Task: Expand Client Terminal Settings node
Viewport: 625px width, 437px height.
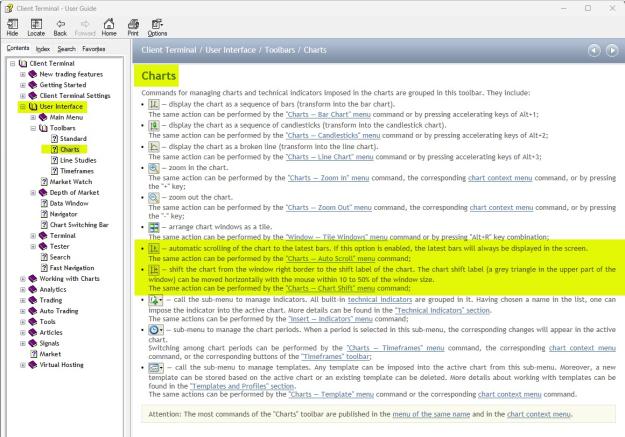Action: pos(23,96)
